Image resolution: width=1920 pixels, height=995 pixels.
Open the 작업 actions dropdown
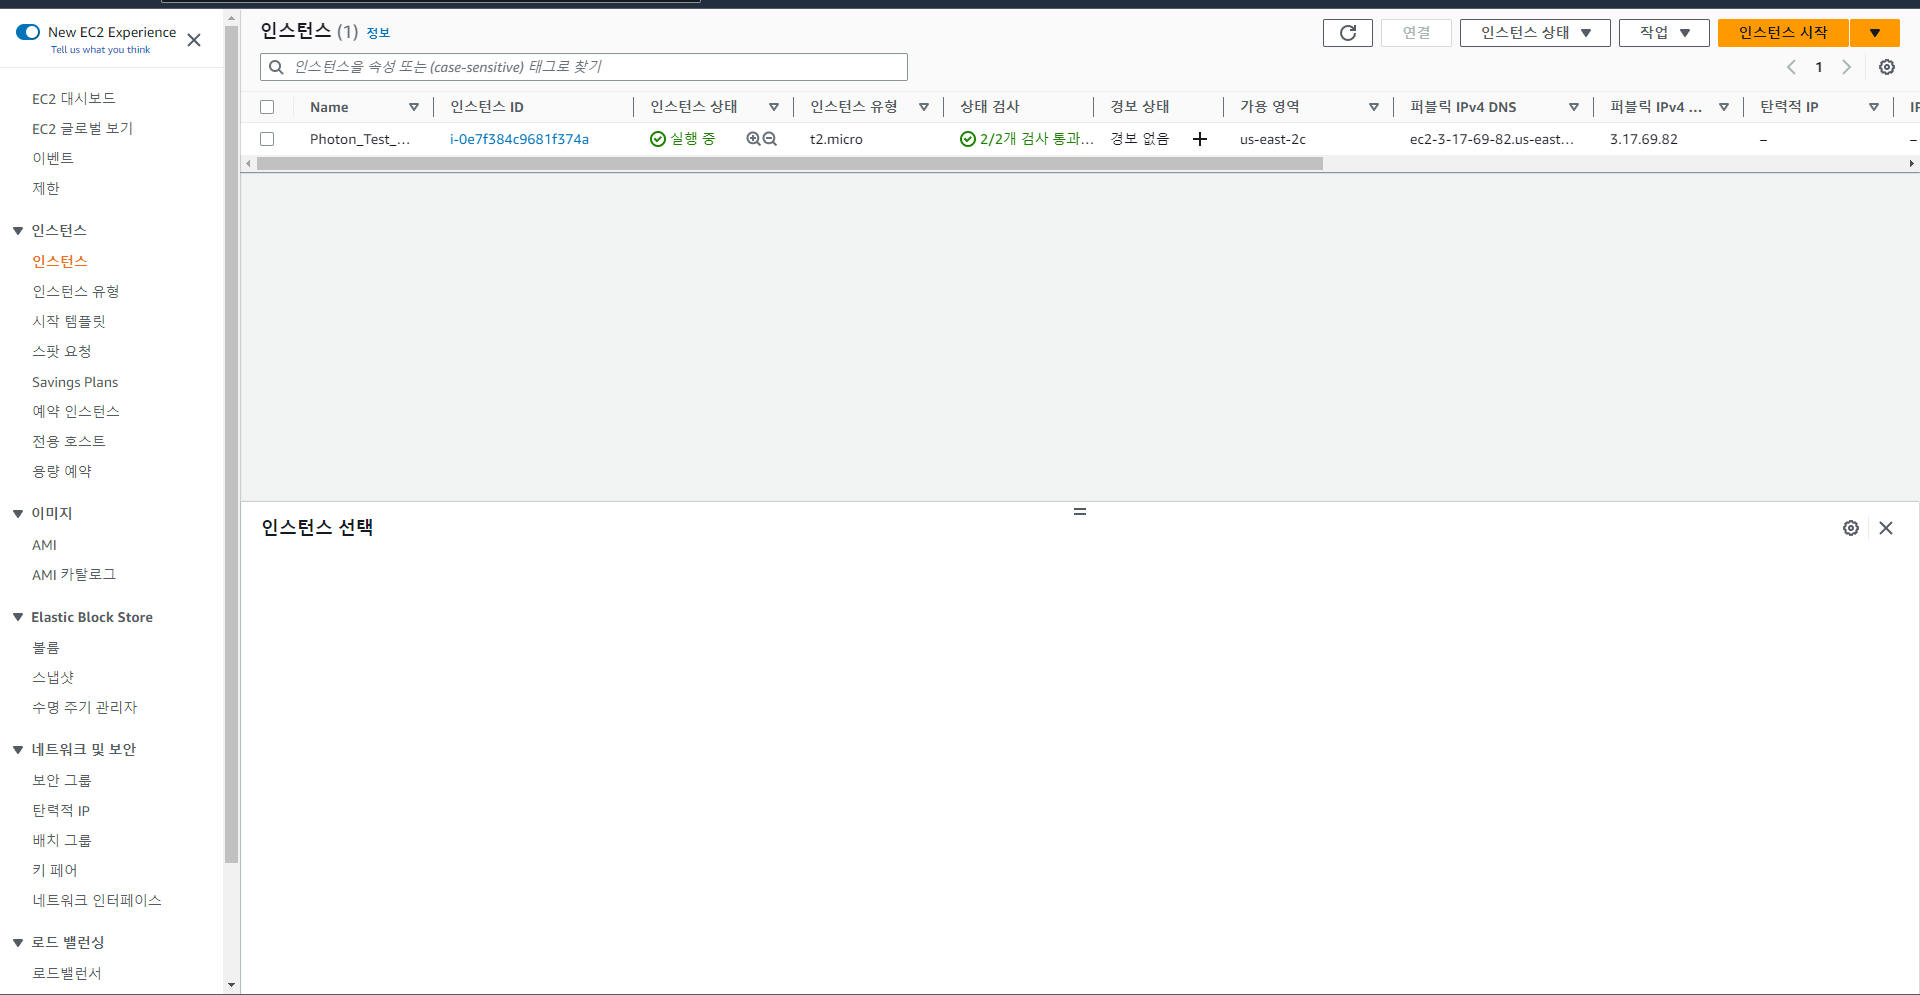[1664, 33]
